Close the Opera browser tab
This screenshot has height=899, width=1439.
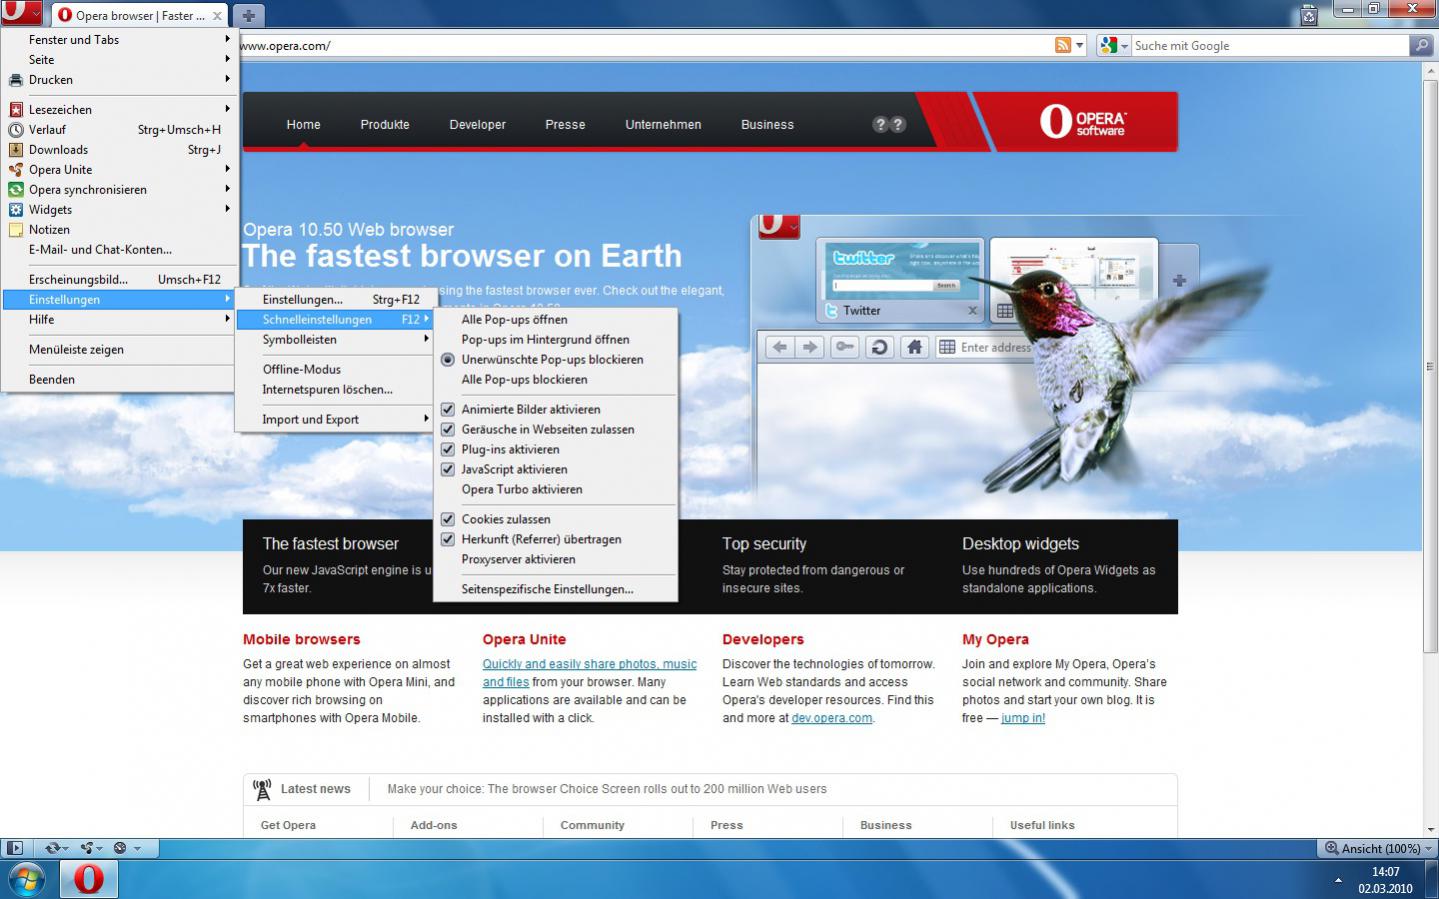point(217,16)
